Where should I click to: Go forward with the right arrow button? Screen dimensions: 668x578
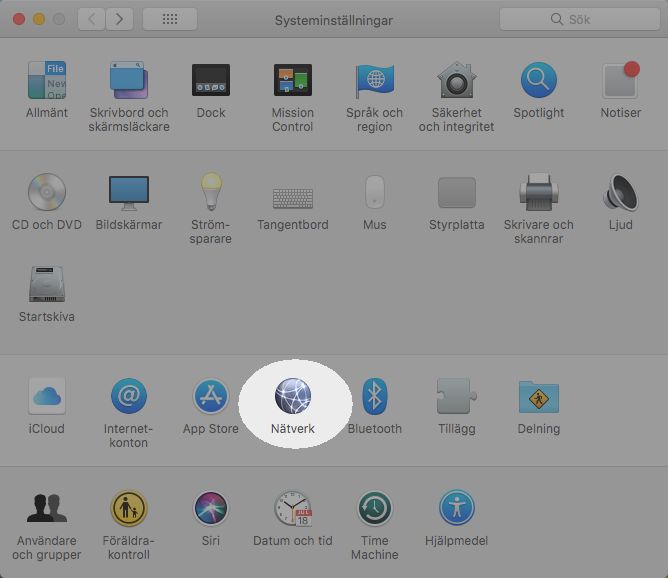[x=119, y=19]
